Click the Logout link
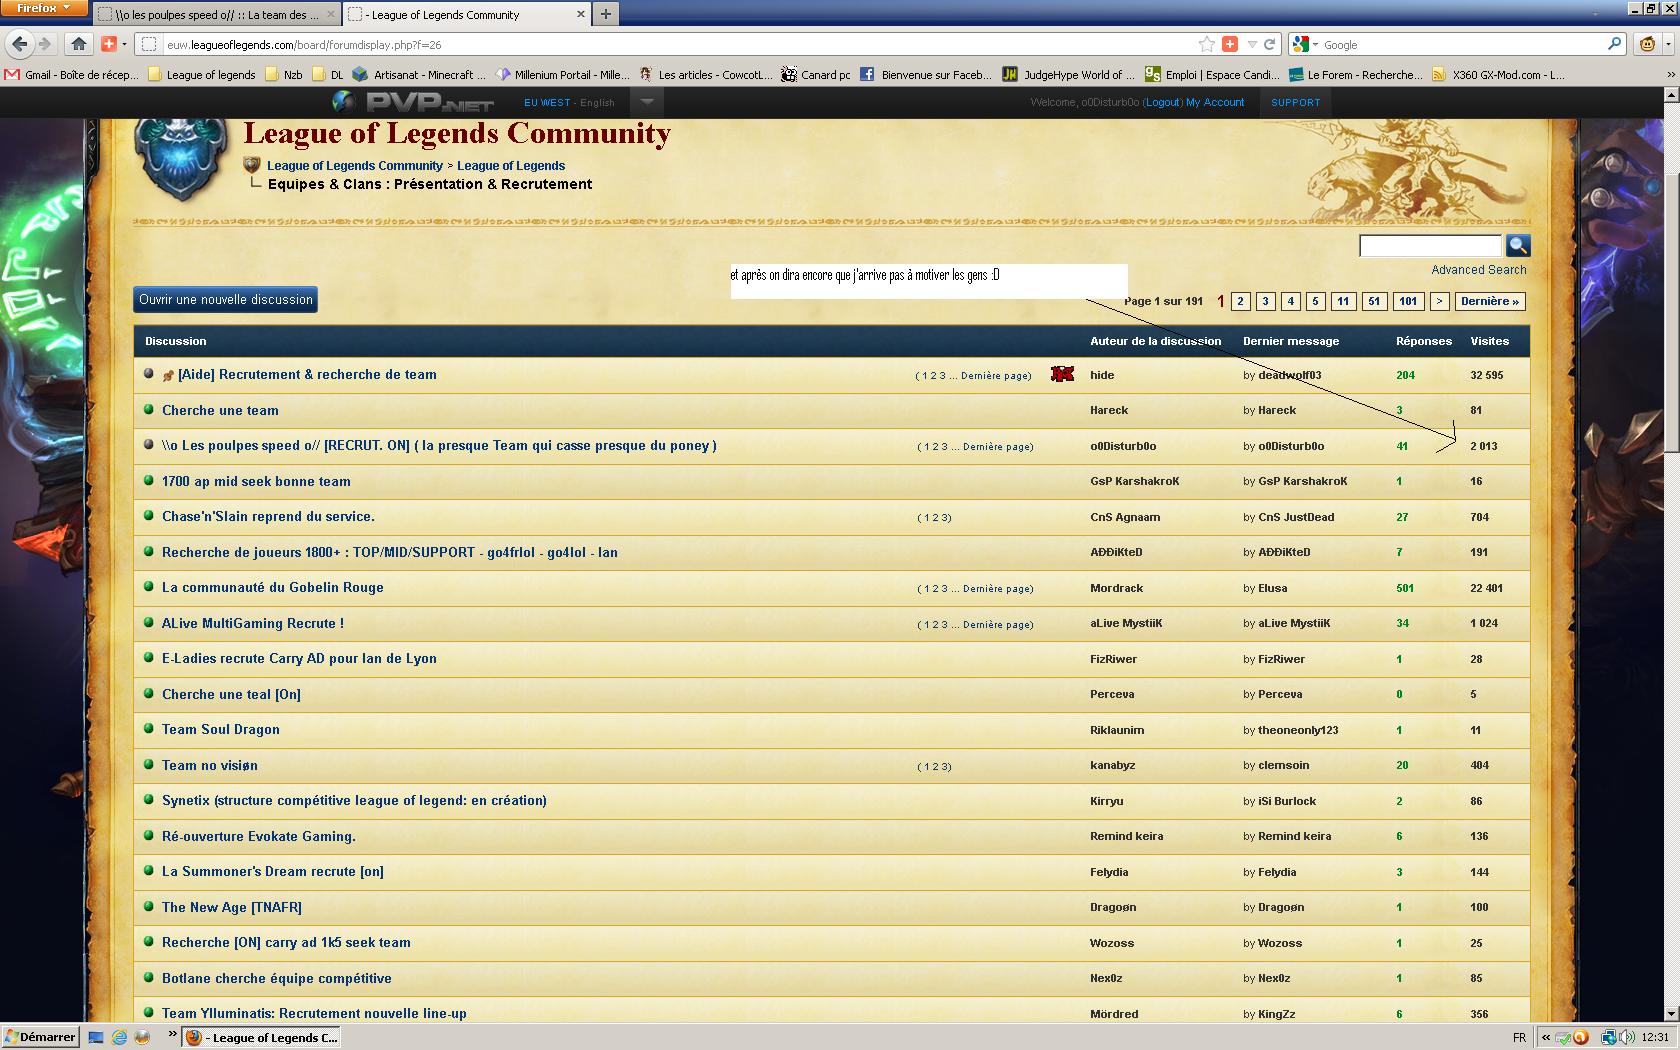 (1162, 102)
